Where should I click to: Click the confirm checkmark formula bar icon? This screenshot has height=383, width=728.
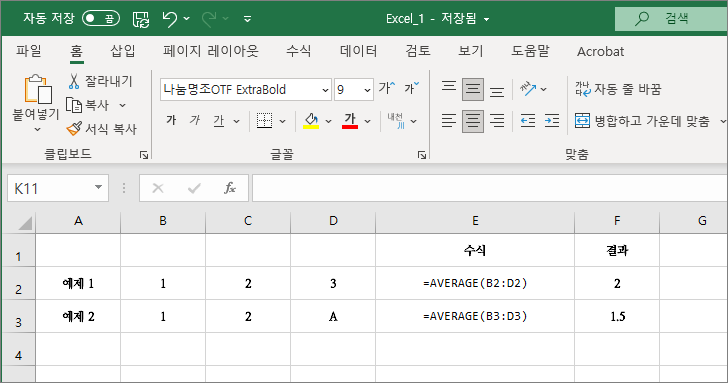click(x=194, y=188)
